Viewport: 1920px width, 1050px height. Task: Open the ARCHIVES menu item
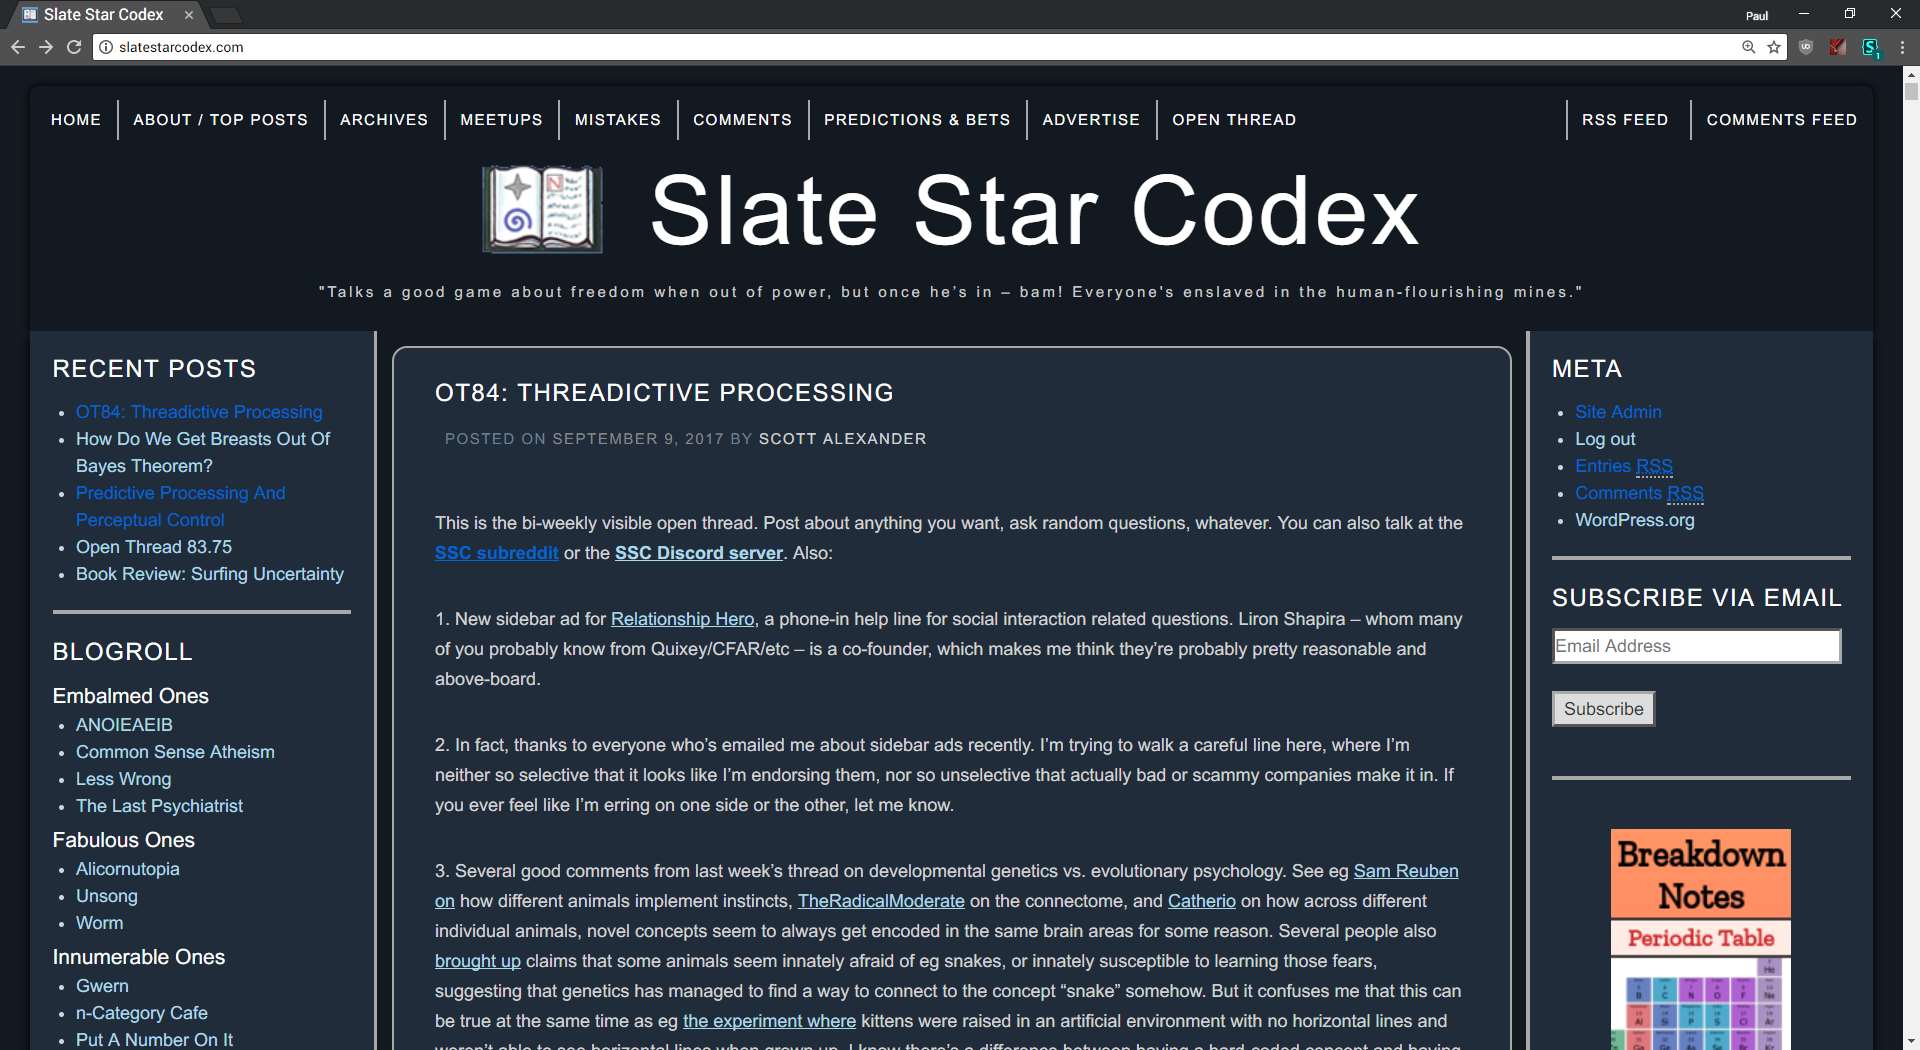[383, 119]
